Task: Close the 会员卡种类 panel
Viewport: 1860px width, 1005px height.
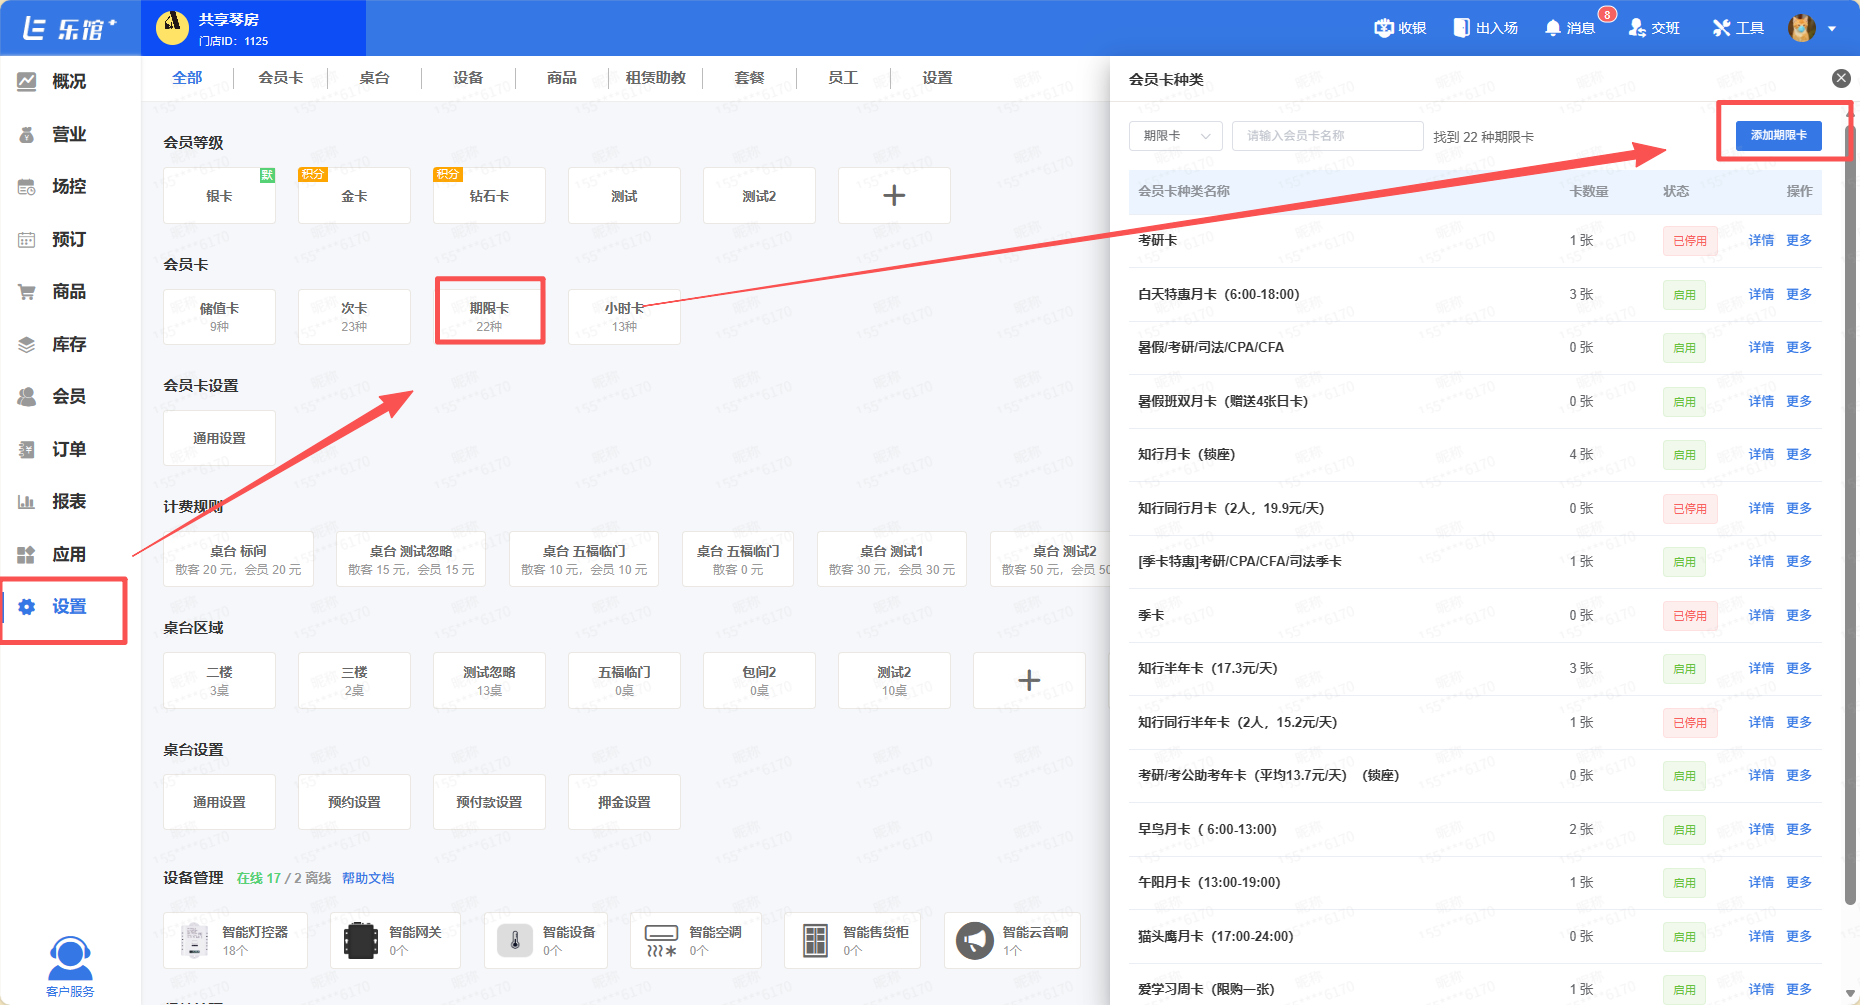Action: point(1840,78)
